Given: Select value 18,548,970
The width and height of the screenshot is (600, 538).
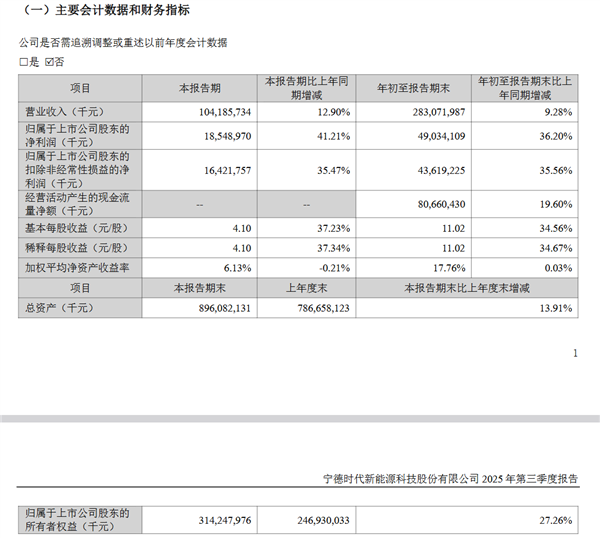Looking at the screenshot, I should point(227,136).
